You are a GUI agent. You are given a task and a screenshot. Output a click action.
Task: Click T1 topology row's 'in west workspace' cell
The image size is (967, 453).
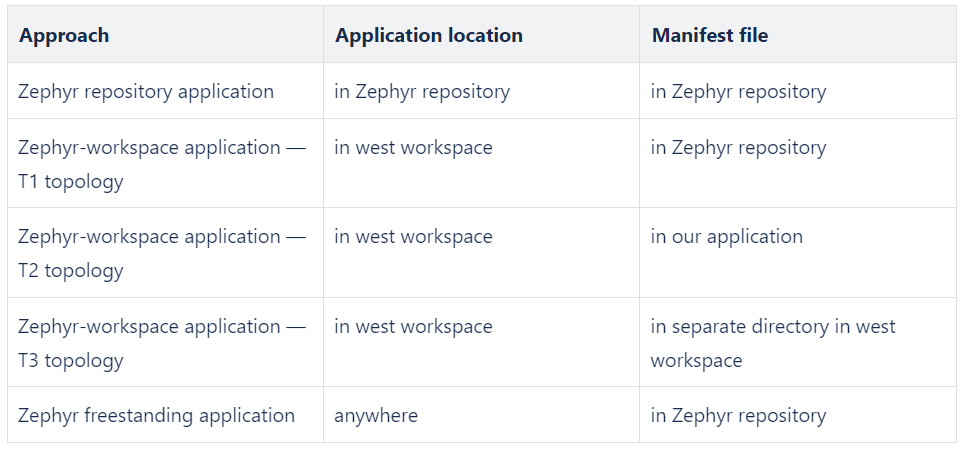(481, 163)
